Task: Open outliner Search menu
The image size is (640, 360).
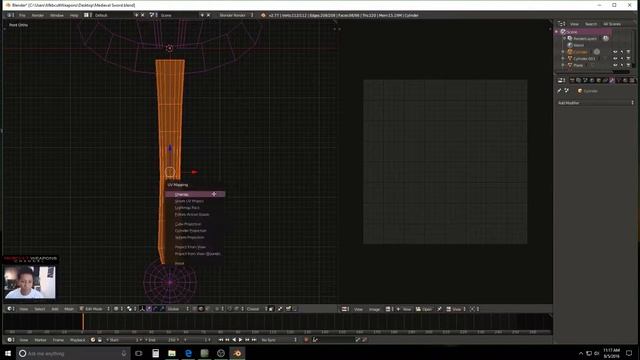Action: (591, 24)
